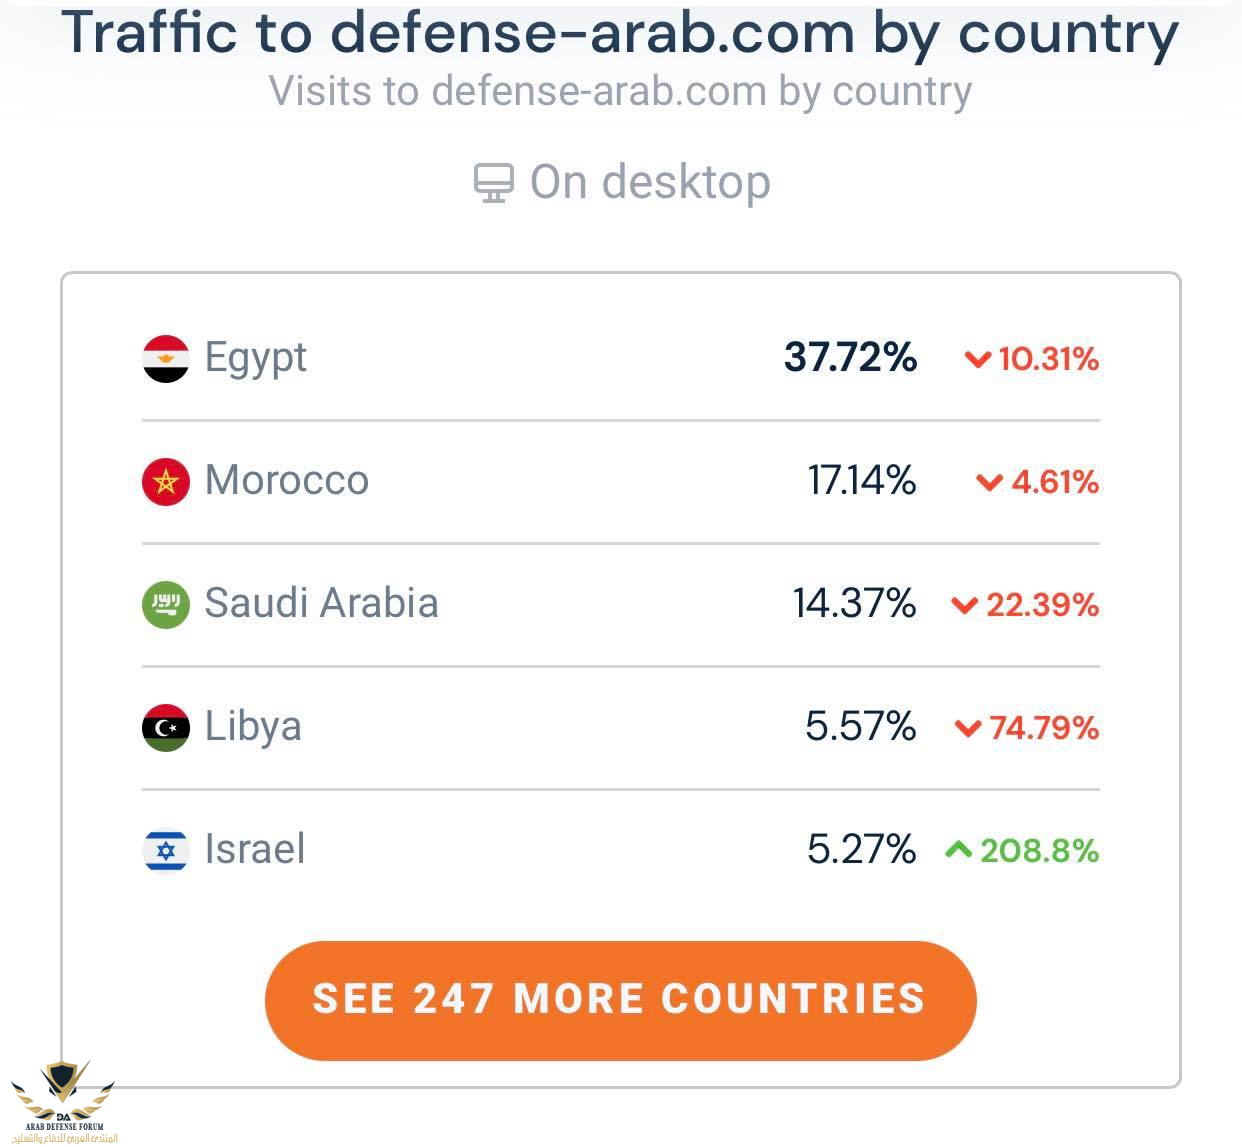This screenshot has width=1242, height=1147.
Task: Click the Israel country name
Action: (x=254, y=850)
